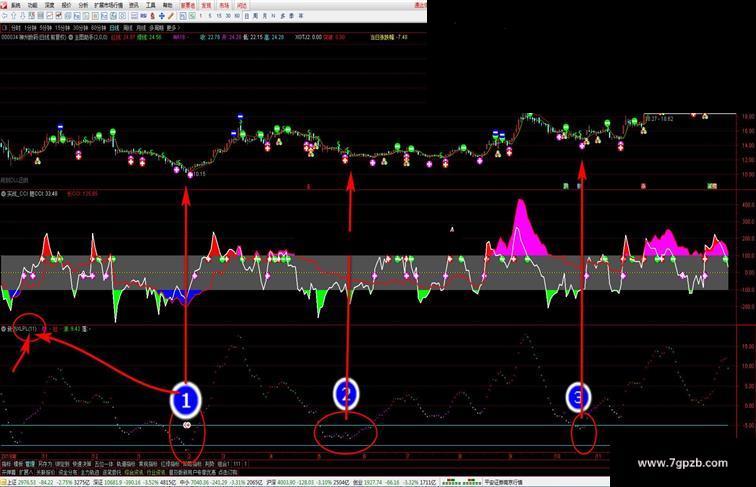Viewport: 756px width, 487px height.
Task: Switch to the 周线 chart tab
Action: point(128,28)
